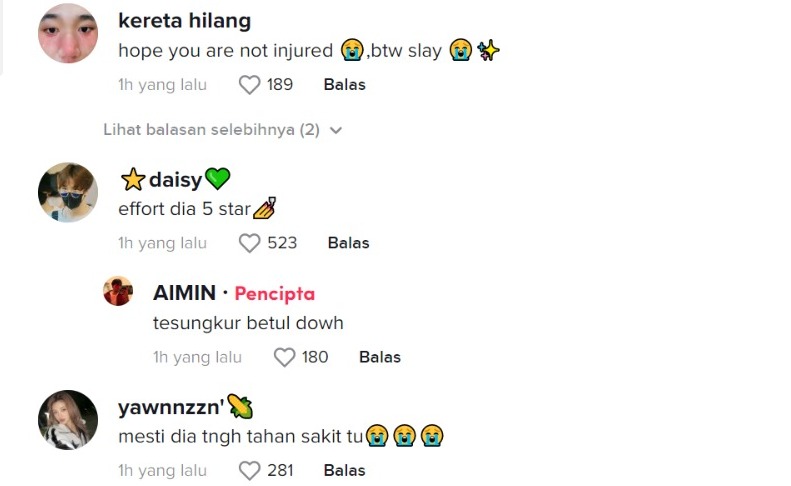
Task: Open the AIMIN creator username link
Action: pos(184,293)
